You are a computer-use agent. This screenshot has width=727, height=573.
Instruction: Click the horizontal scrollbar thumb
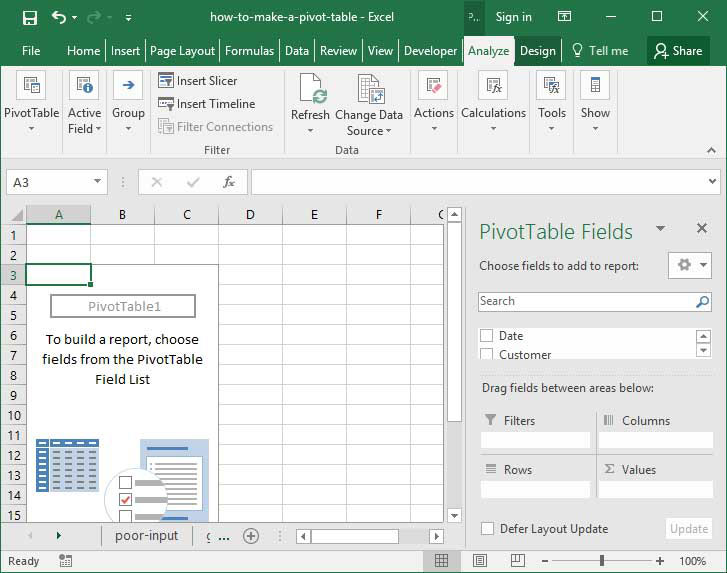pyautogui.click(x=355, y=537)
